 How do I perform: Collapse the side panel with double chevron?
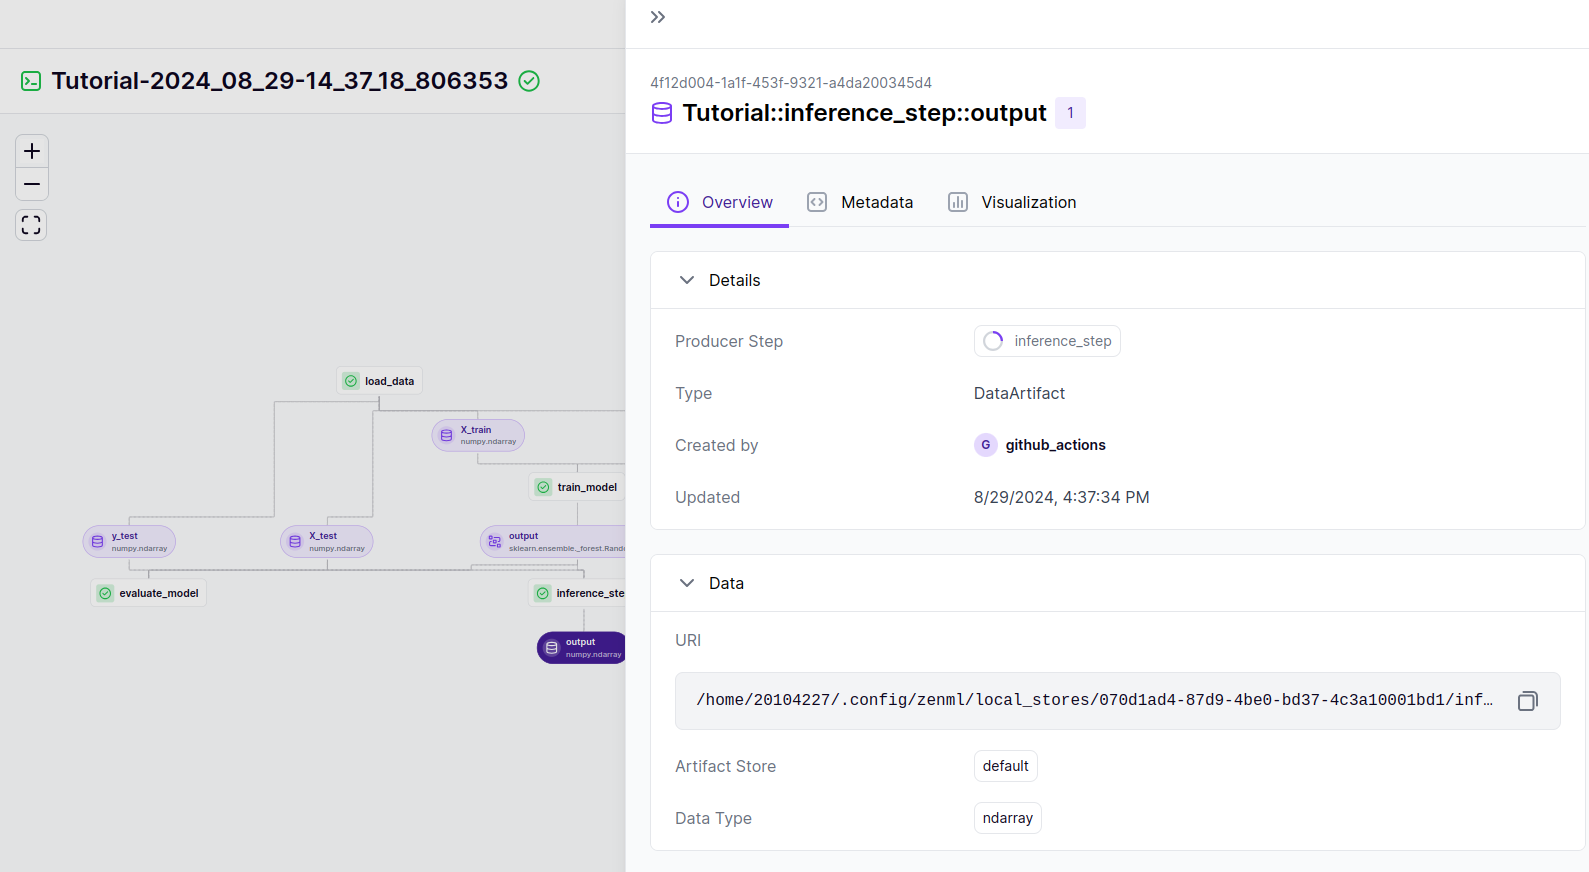click(x=657, y=17)
